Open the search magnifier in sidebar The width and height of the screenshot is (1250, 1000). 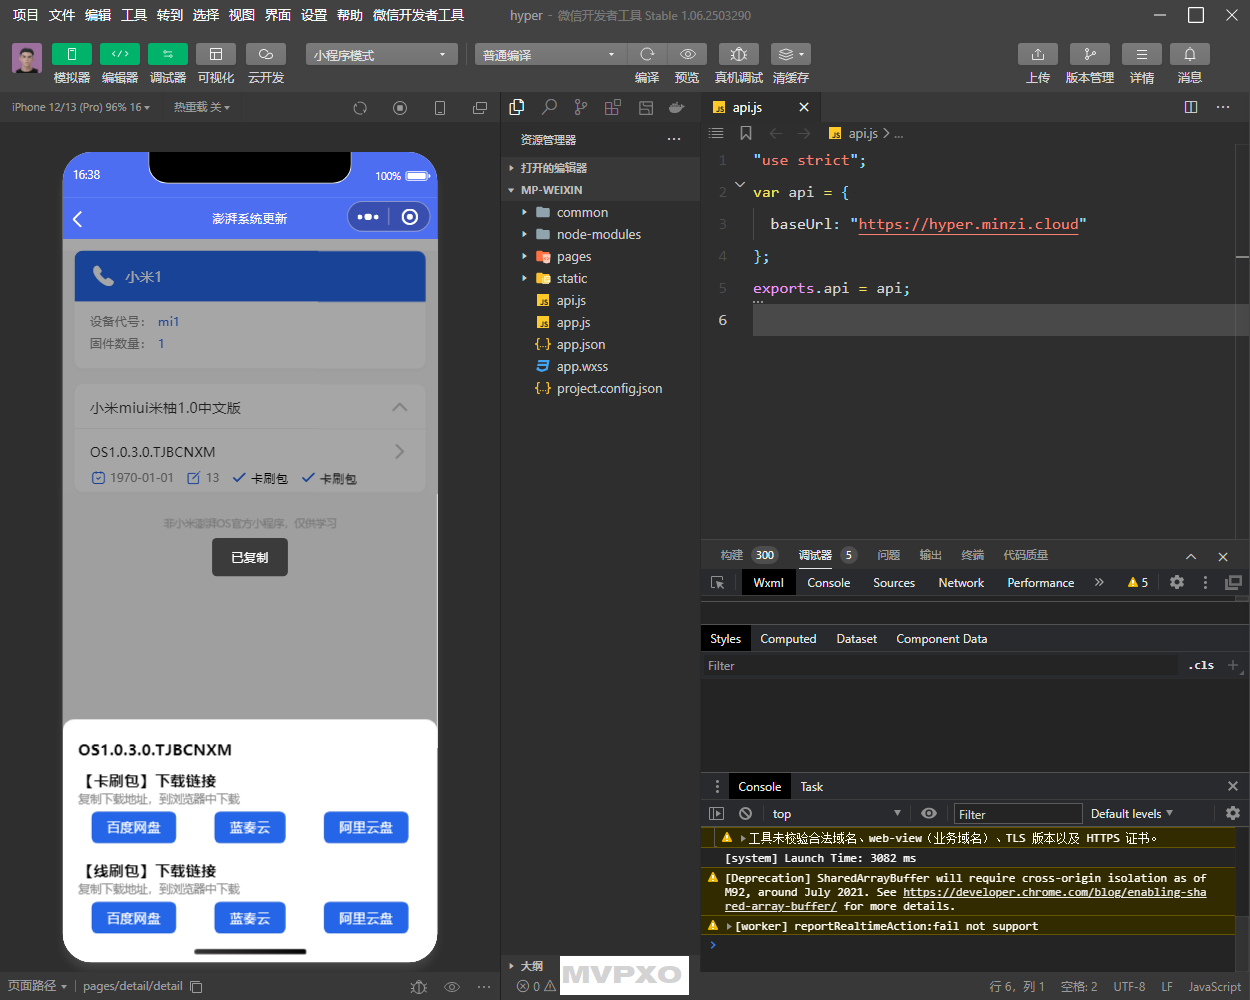pyautogui.click(x=549, y=107)
